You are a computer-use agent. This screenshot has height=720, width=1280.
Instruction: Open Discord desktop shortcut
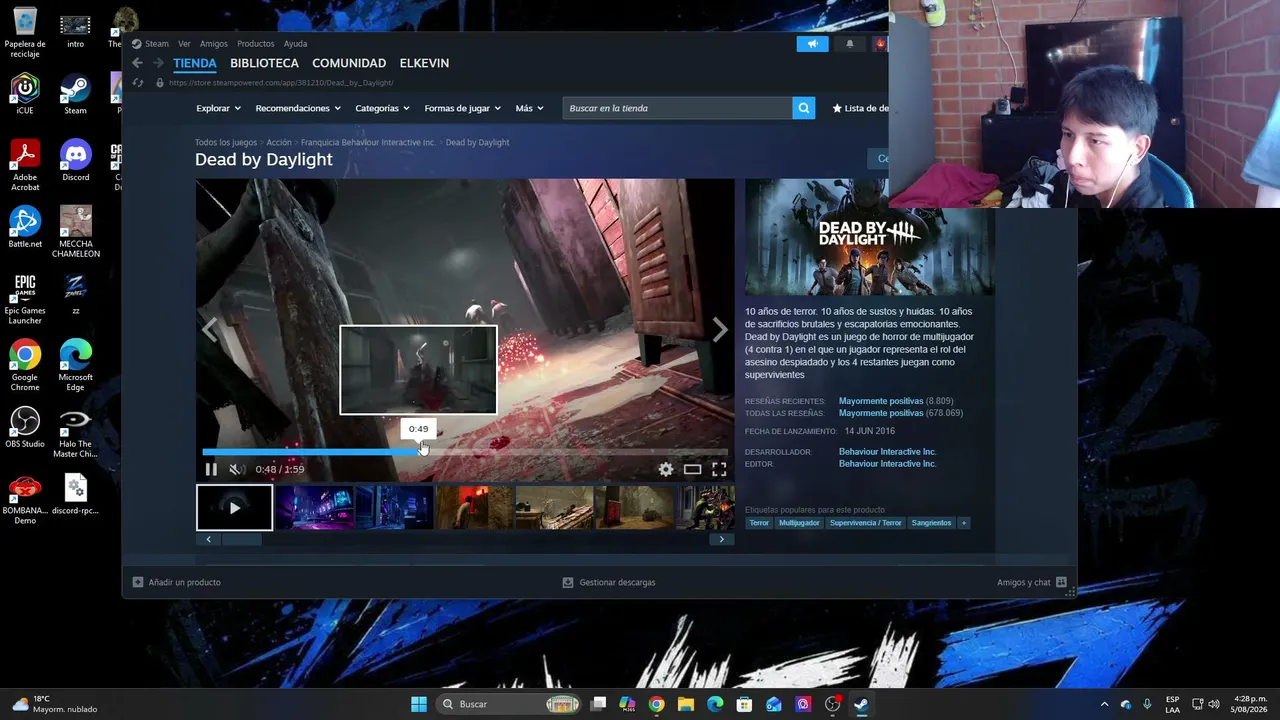click(75, 162)
